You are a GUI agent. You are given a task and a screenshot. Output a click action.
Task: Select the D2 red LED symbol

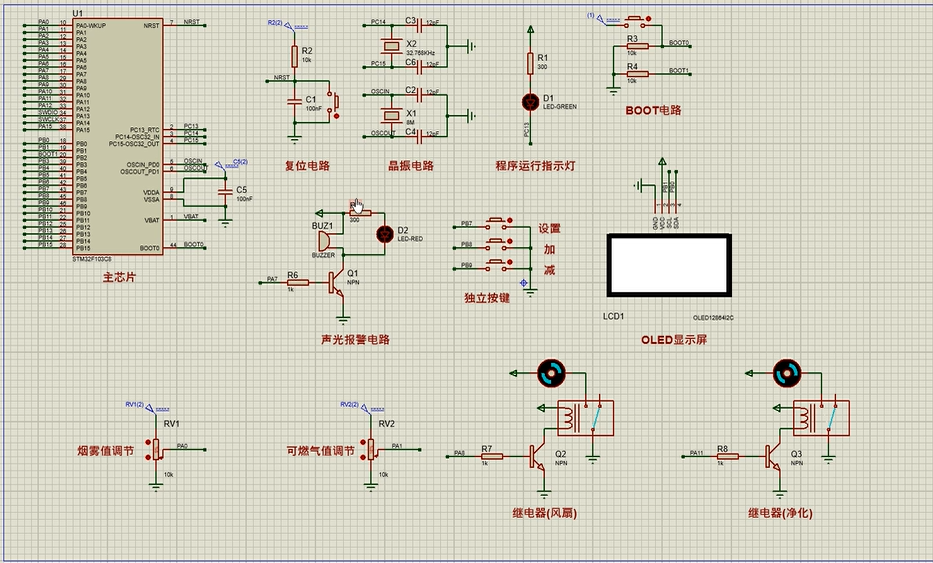click(x=385, y=234)
